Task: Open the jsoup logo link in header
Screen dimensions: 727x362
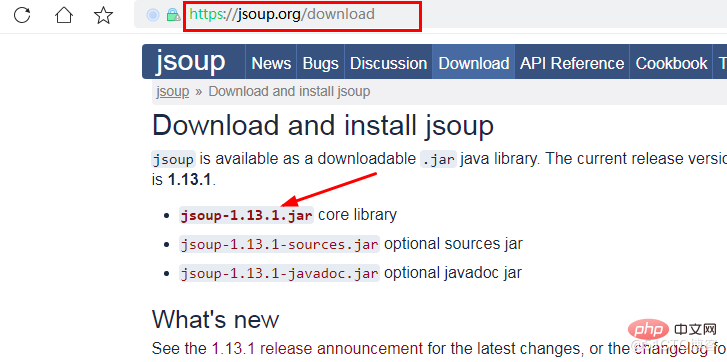Action: pos(191,62)
